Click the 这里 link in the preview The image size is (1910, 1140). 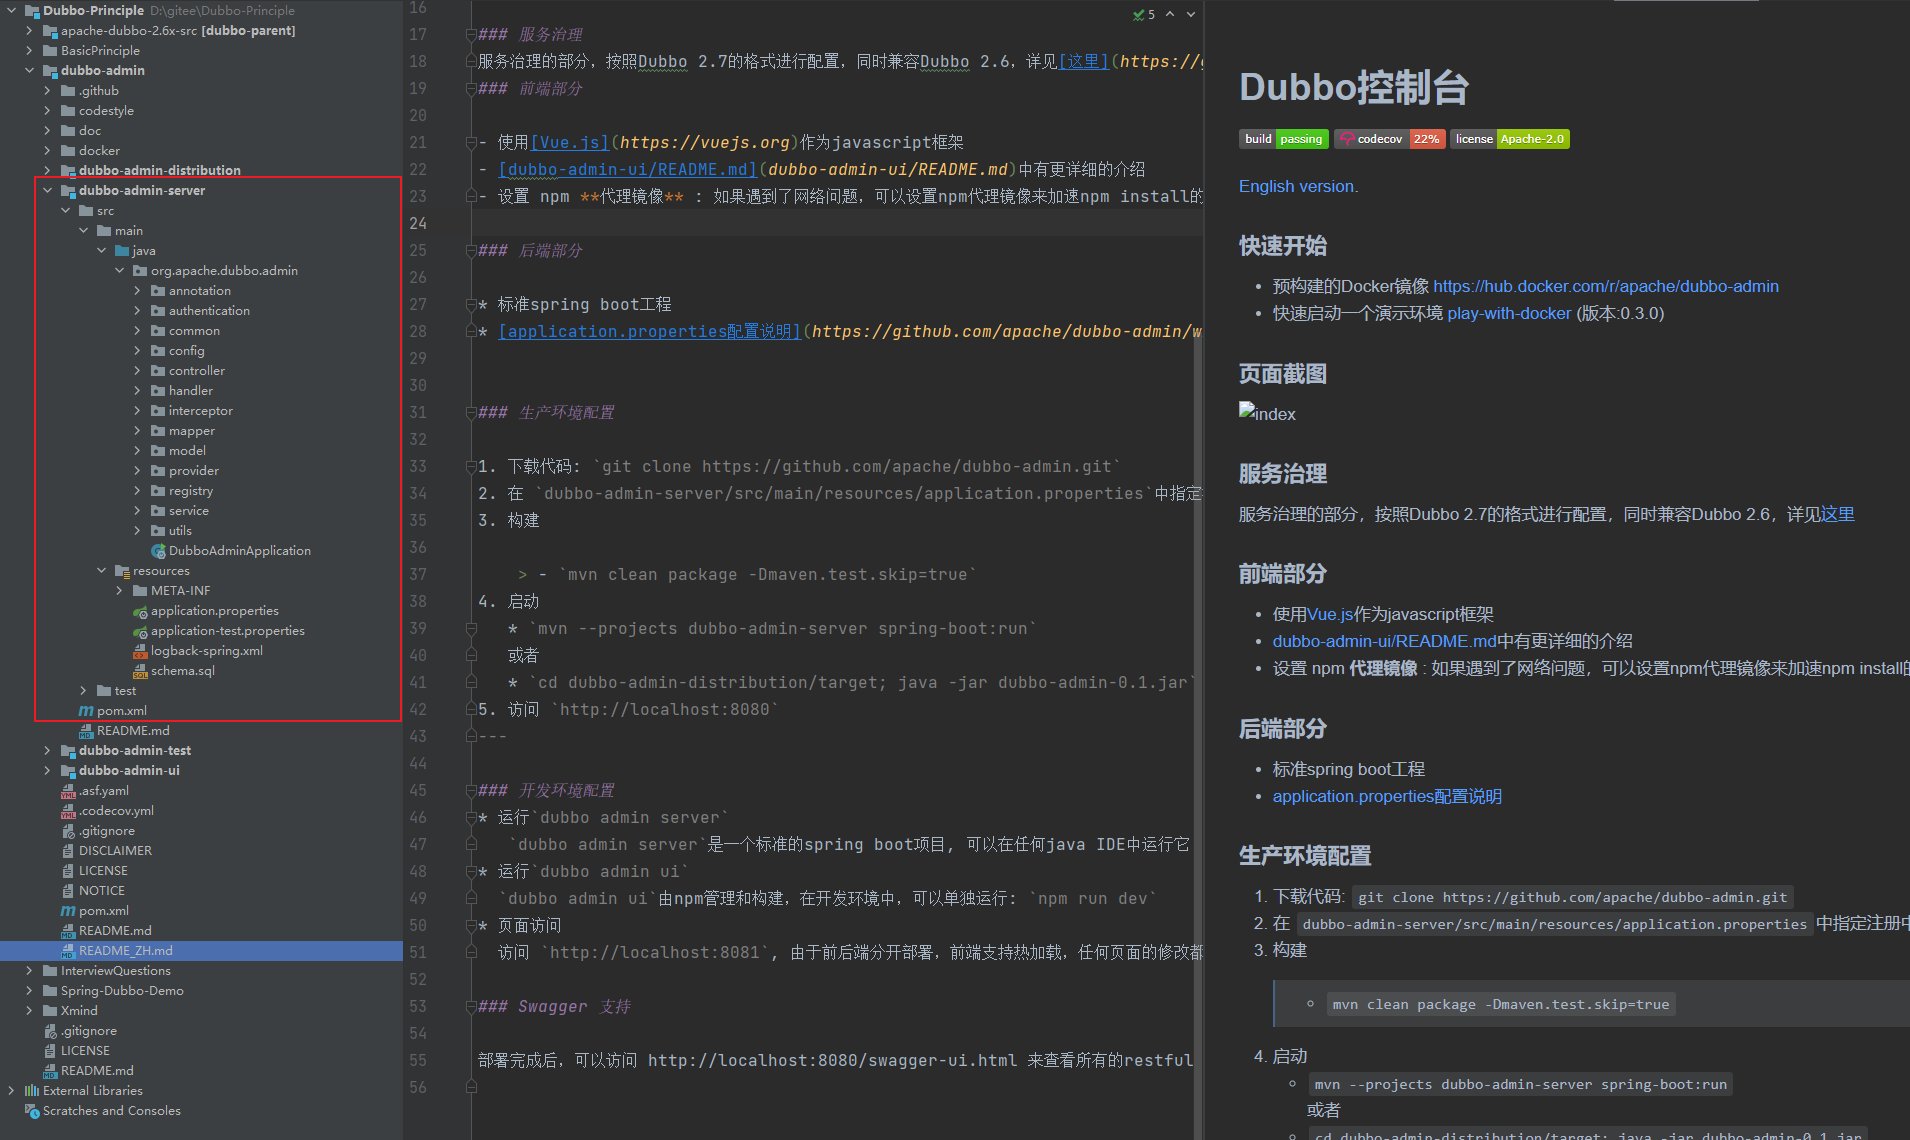(1837, 514)
